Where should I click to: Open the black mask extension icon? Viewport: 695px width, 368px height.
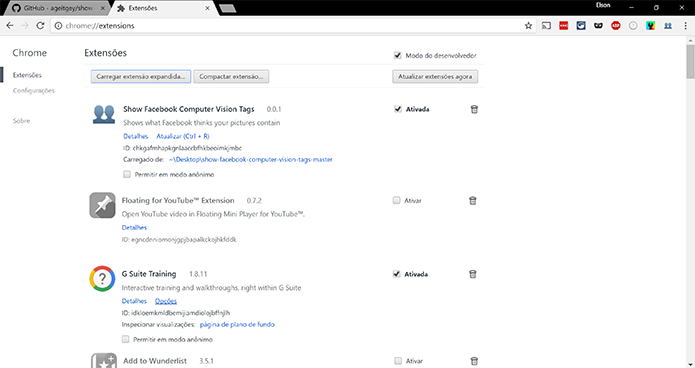598,26
